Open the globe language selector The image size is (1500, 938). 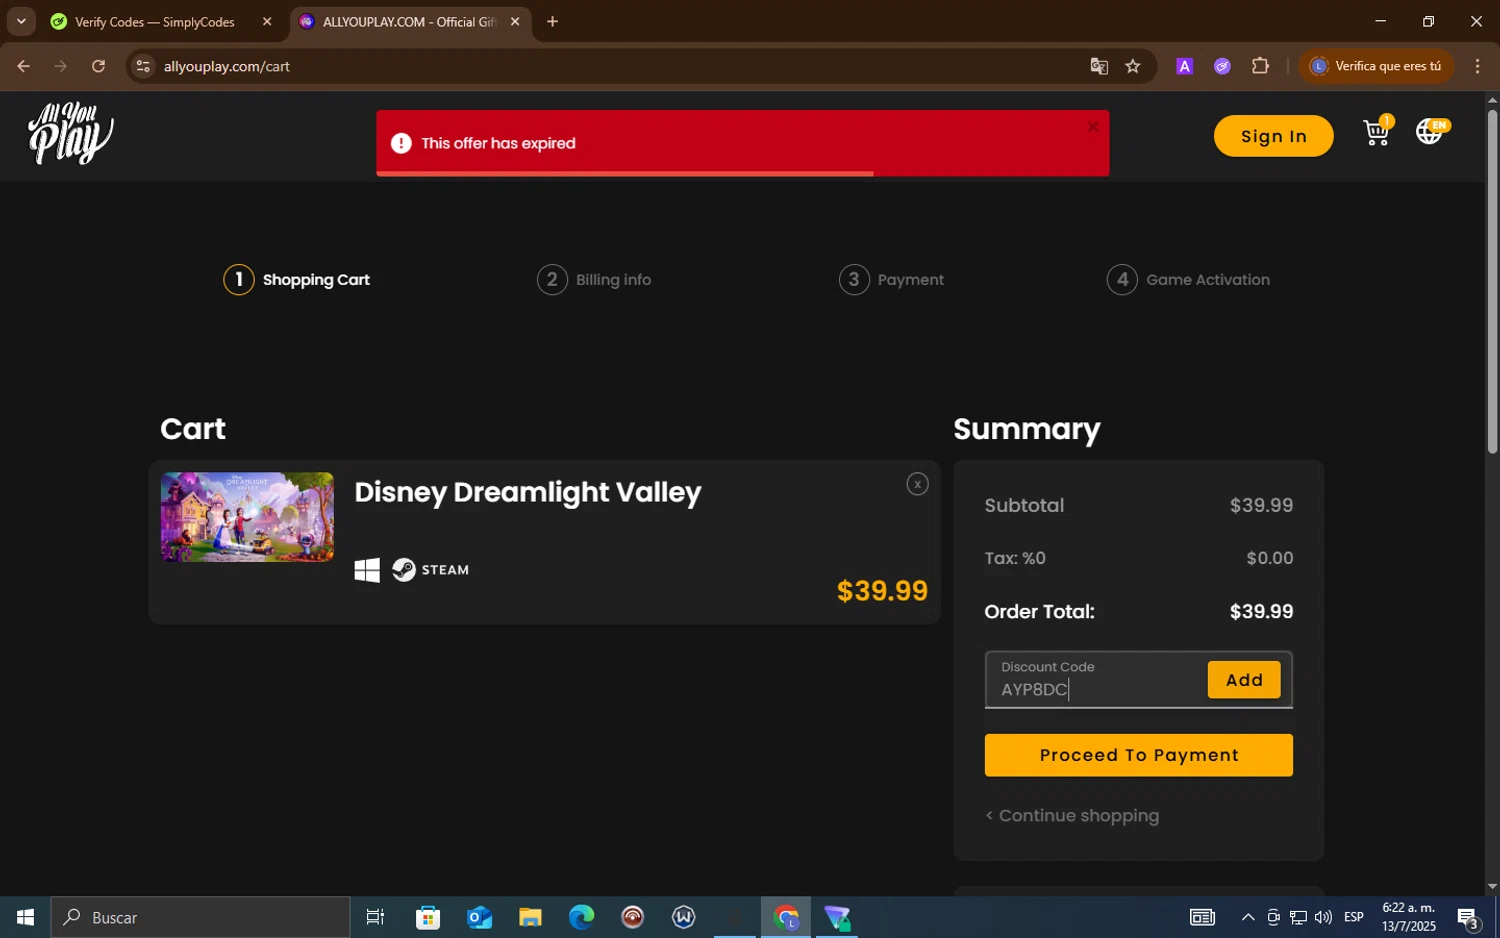1430,131
